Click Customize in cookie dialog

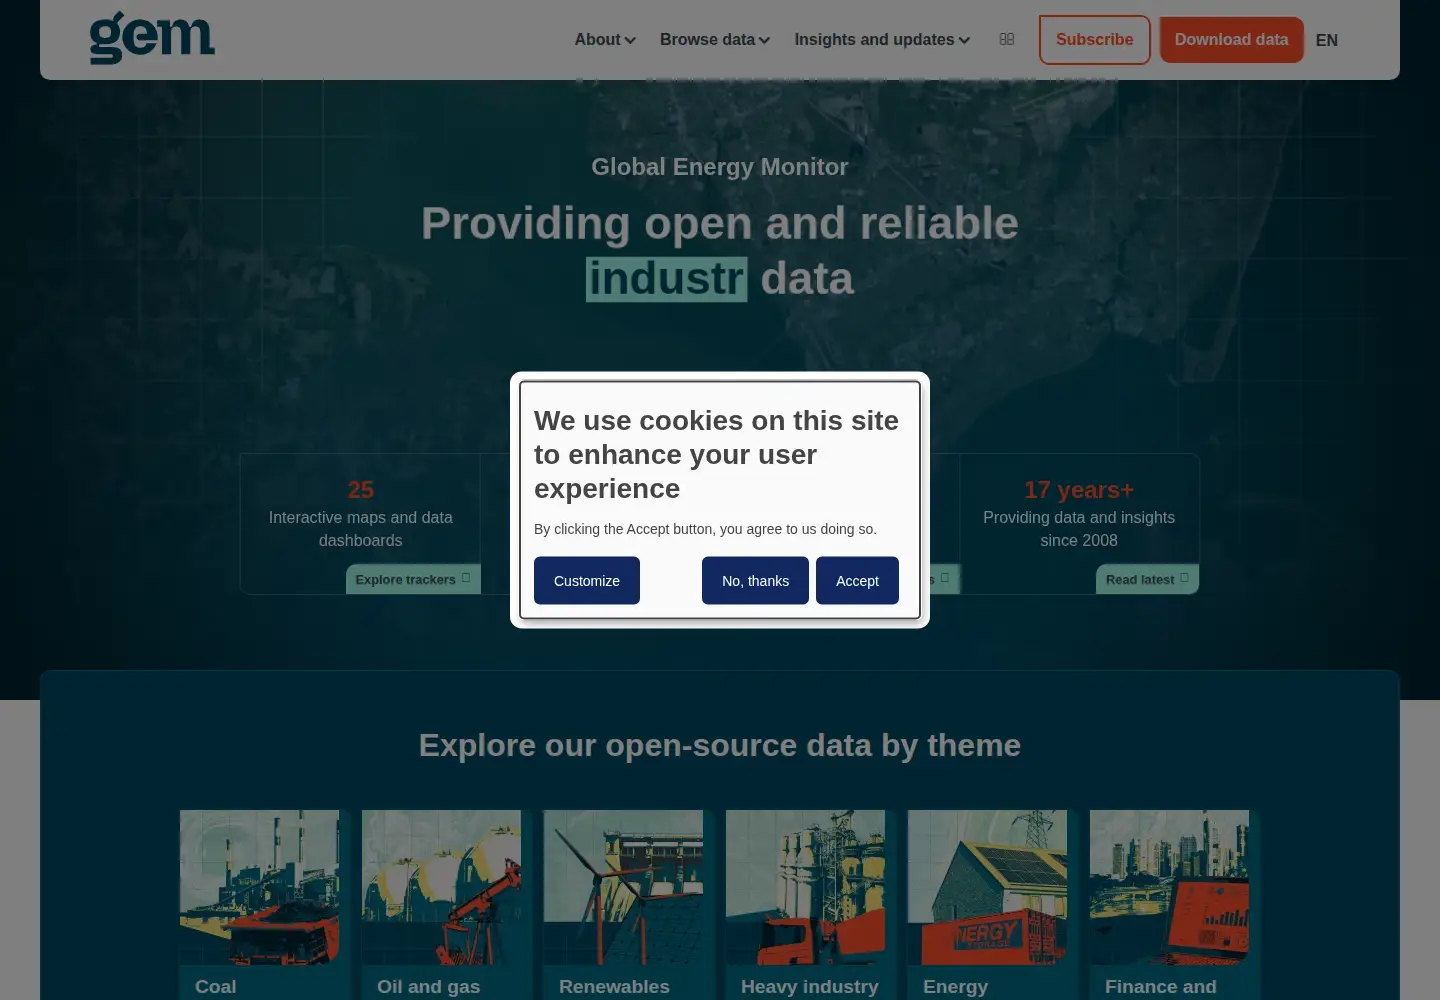[x=587, y=581]
